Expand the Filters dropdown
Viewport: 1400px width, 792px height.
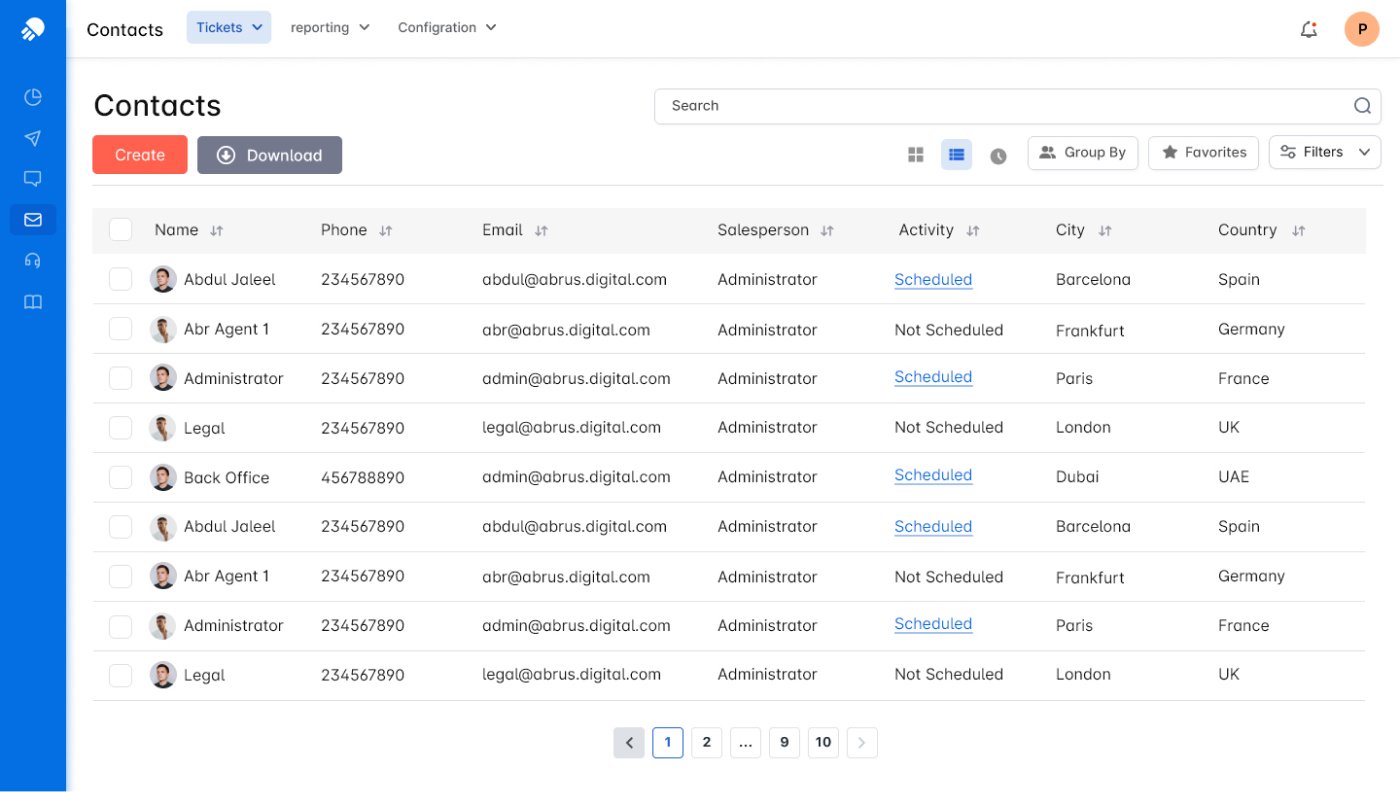1324,152
